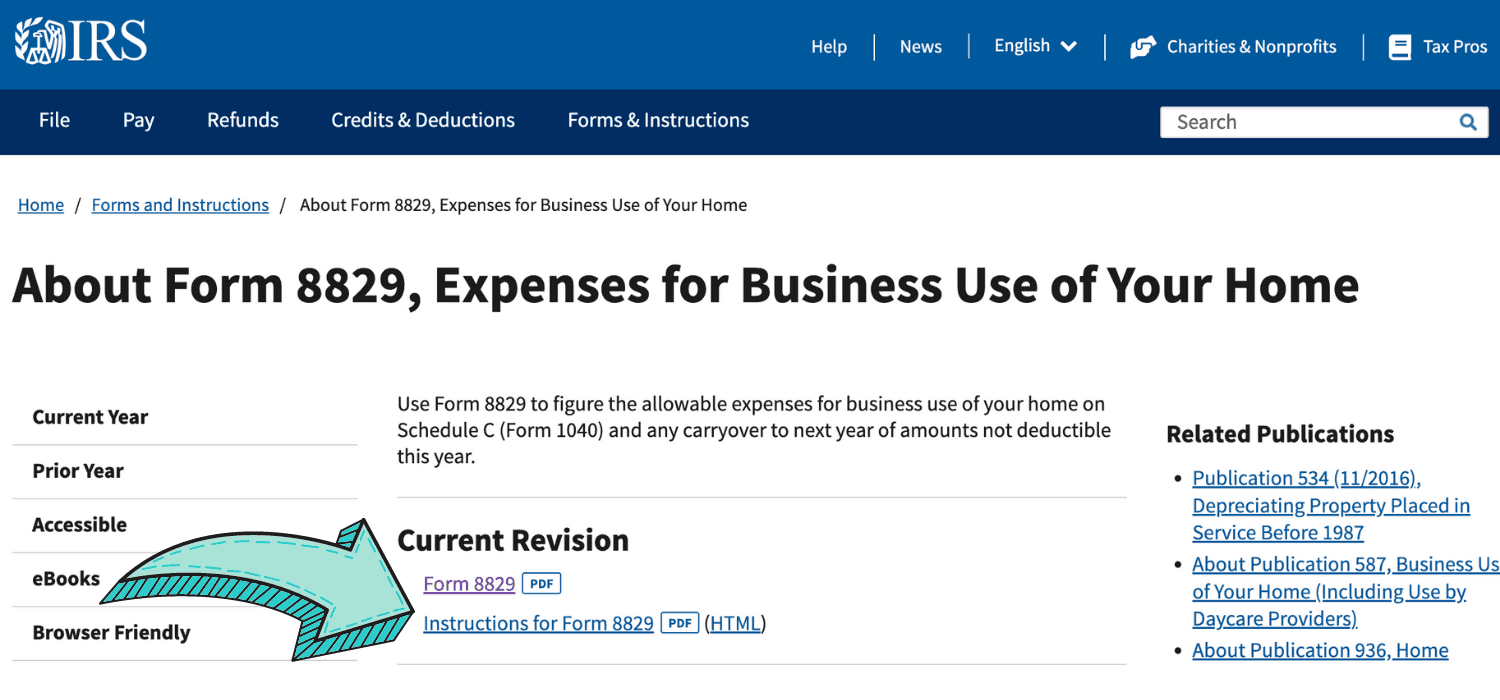This screenshot has width=1500, height=700.
Task: Select Prior Year in the sidebar
Action: [78, 470]
